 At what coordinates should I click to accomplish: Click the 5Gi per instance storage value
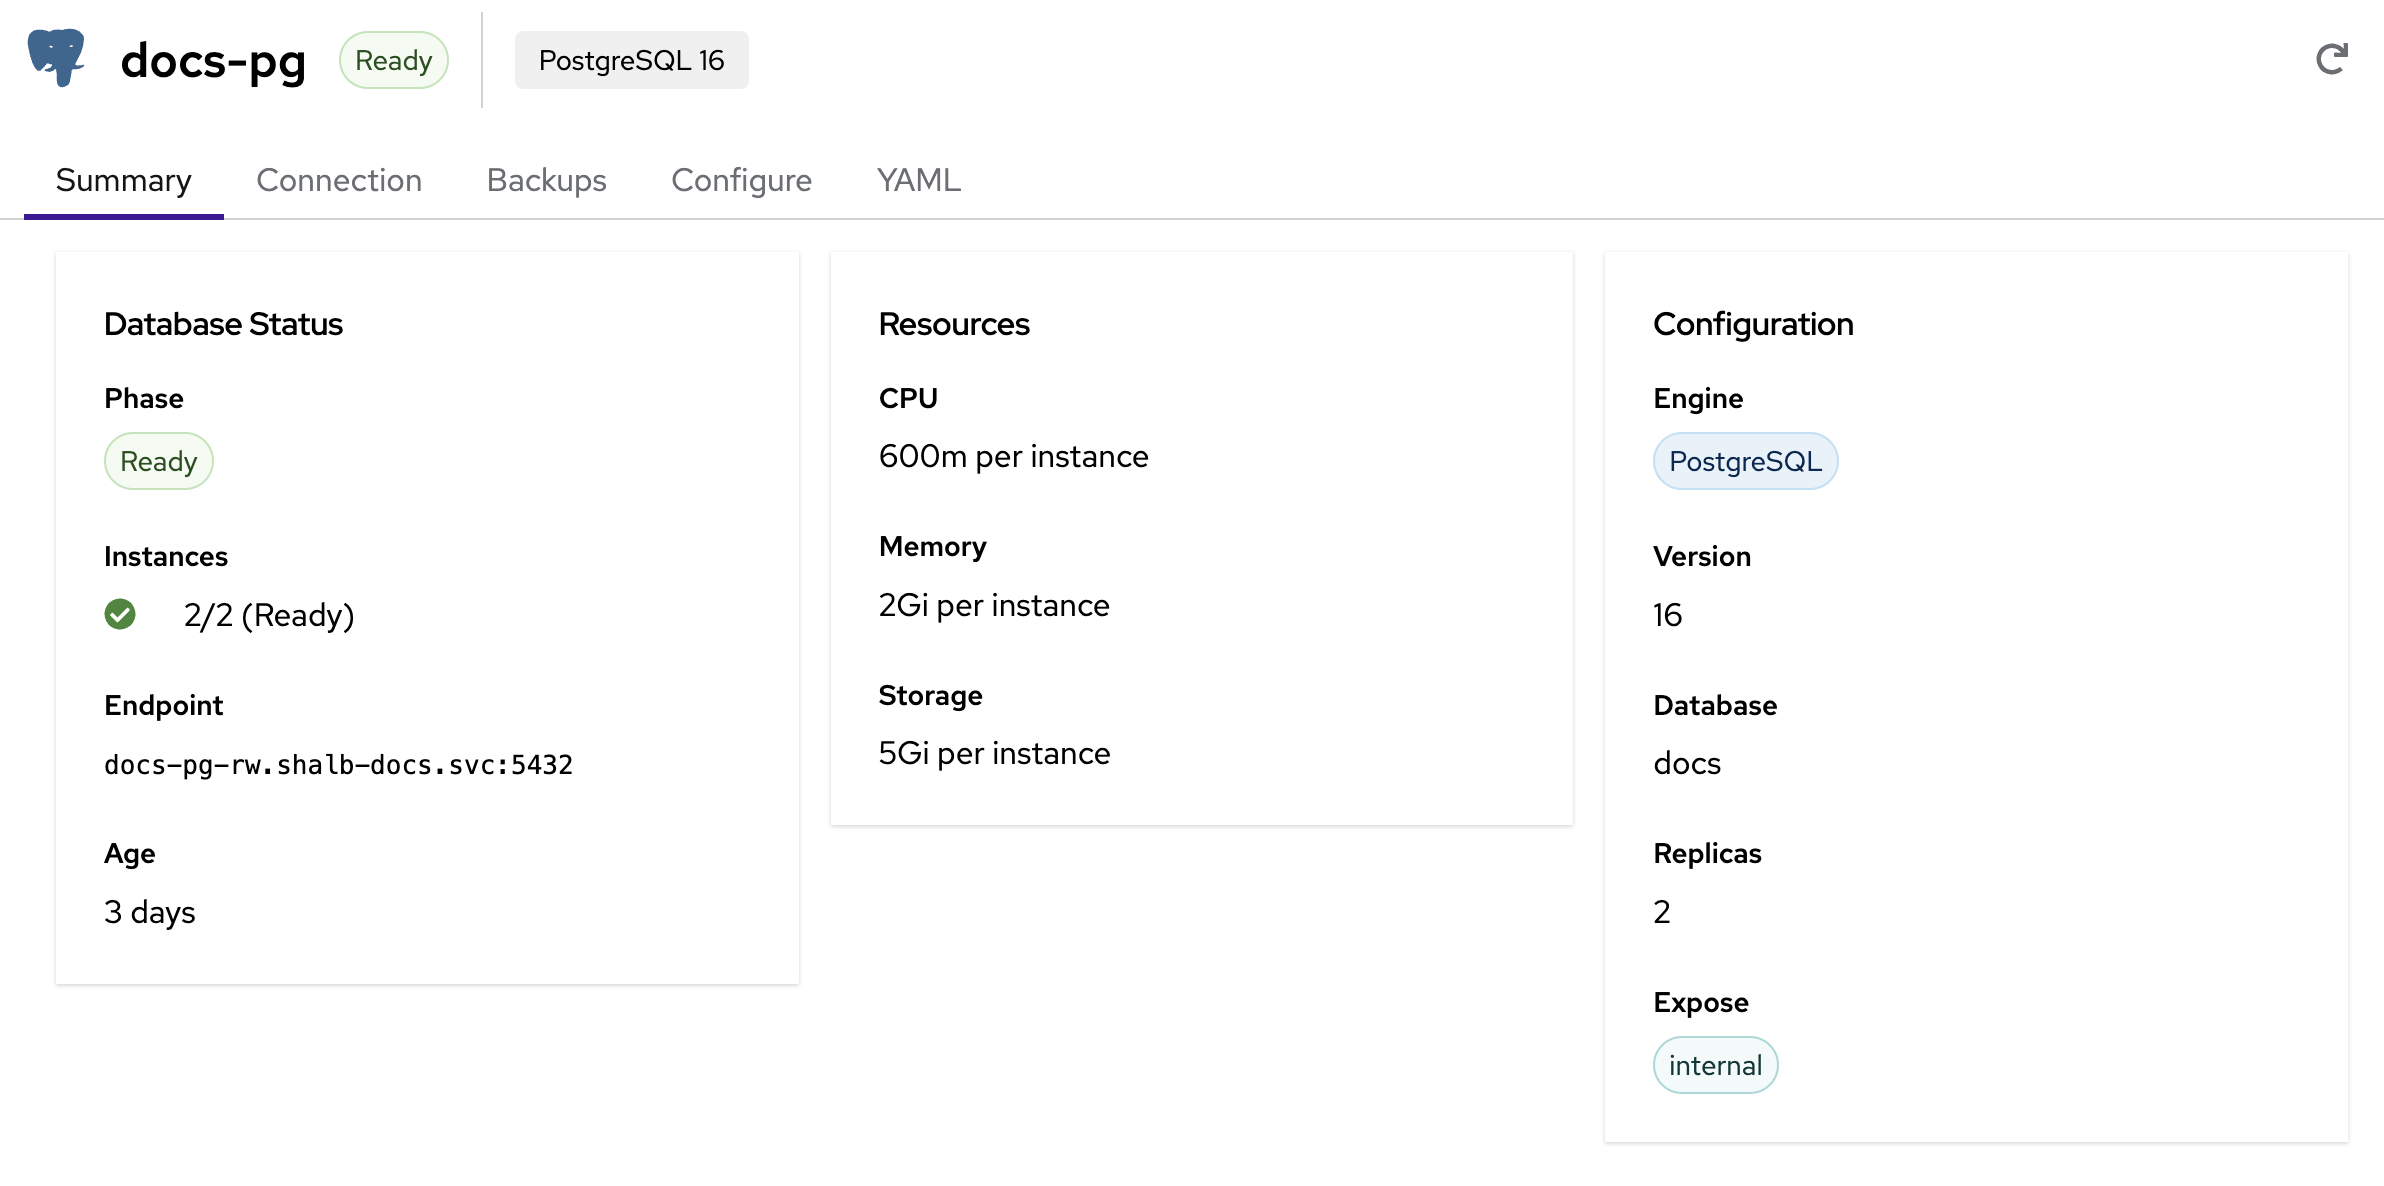pyautogui.click(x=994, y=753)
